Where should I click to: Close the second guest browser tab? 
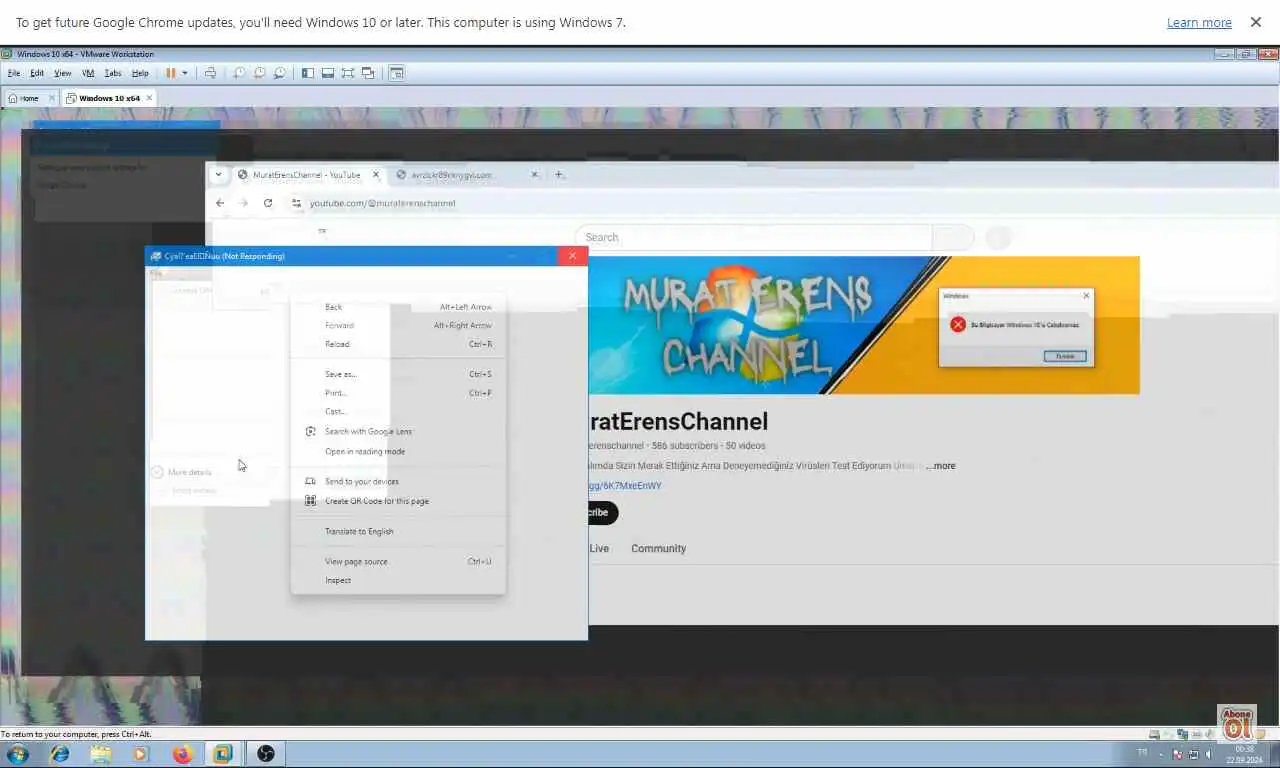[x=534, y=175]
